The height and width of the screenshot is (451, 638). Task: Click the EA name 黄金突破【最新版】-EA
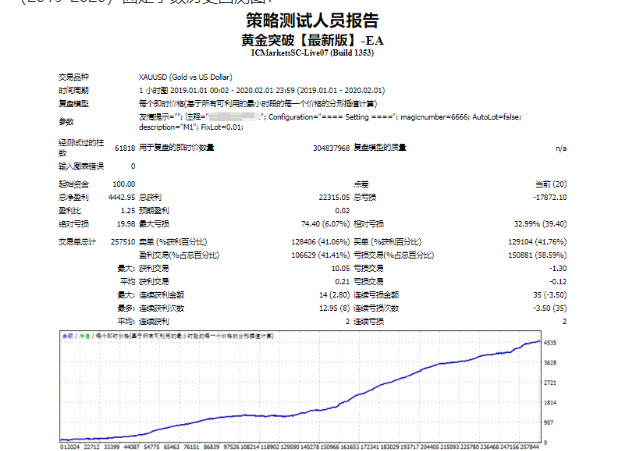pos(312,40)
